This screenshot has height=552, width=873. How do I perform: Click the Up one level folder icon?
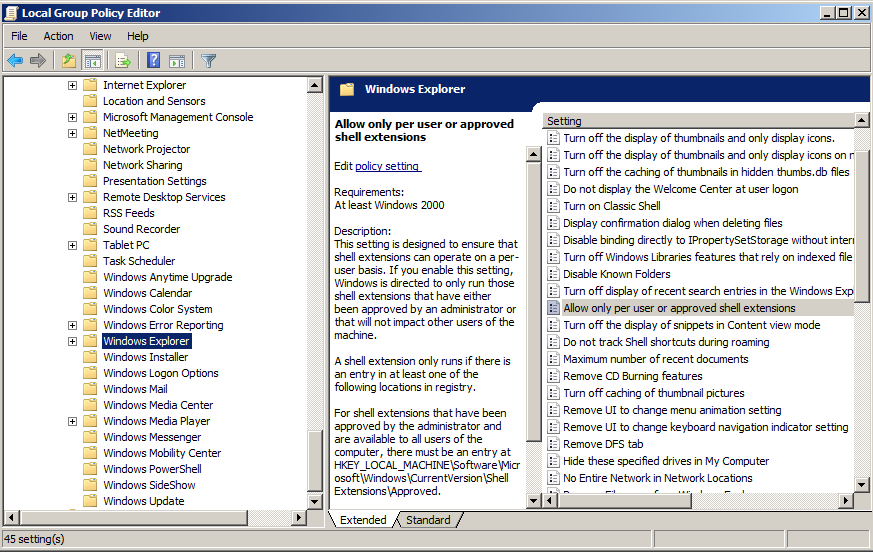(69, 60)
